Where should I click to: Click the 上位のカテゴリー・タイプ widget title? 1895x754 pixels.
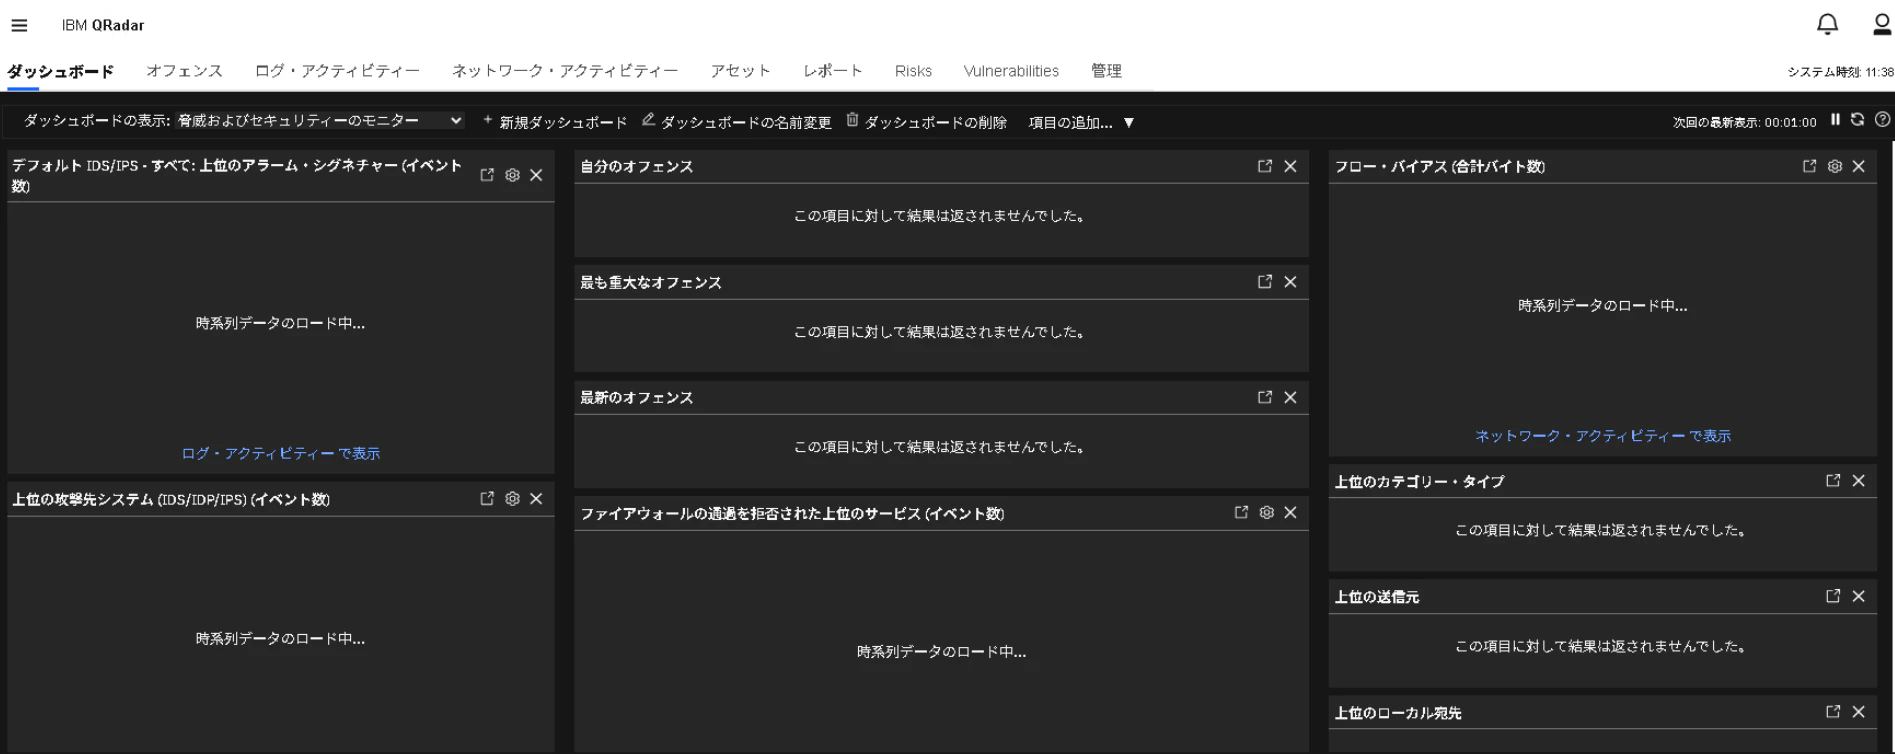coord(1419,482)
